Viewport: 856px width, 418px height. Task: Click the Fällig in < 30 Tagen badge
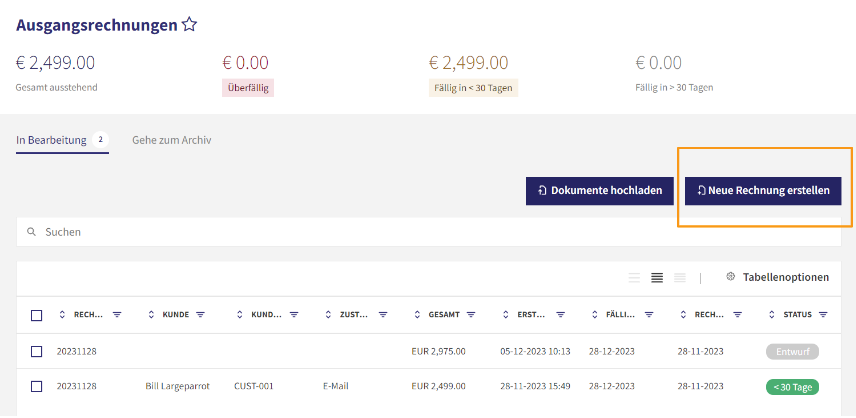tap(473, 88)
